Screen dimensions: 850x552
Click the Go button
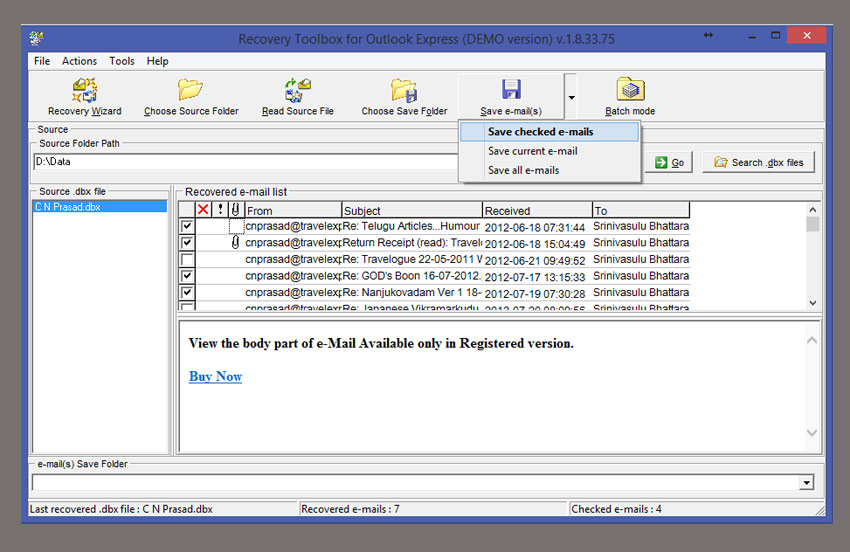(669, 163)
